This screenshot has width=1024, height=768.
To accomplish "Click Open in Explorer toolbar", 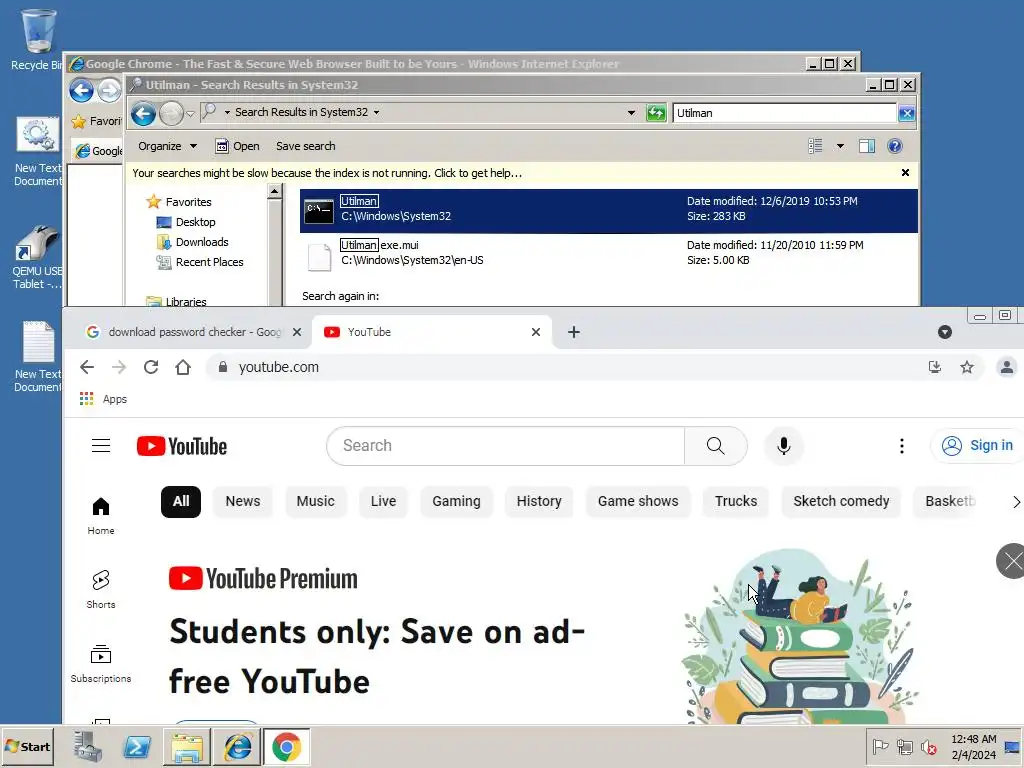I will click(x=238, y=146).
